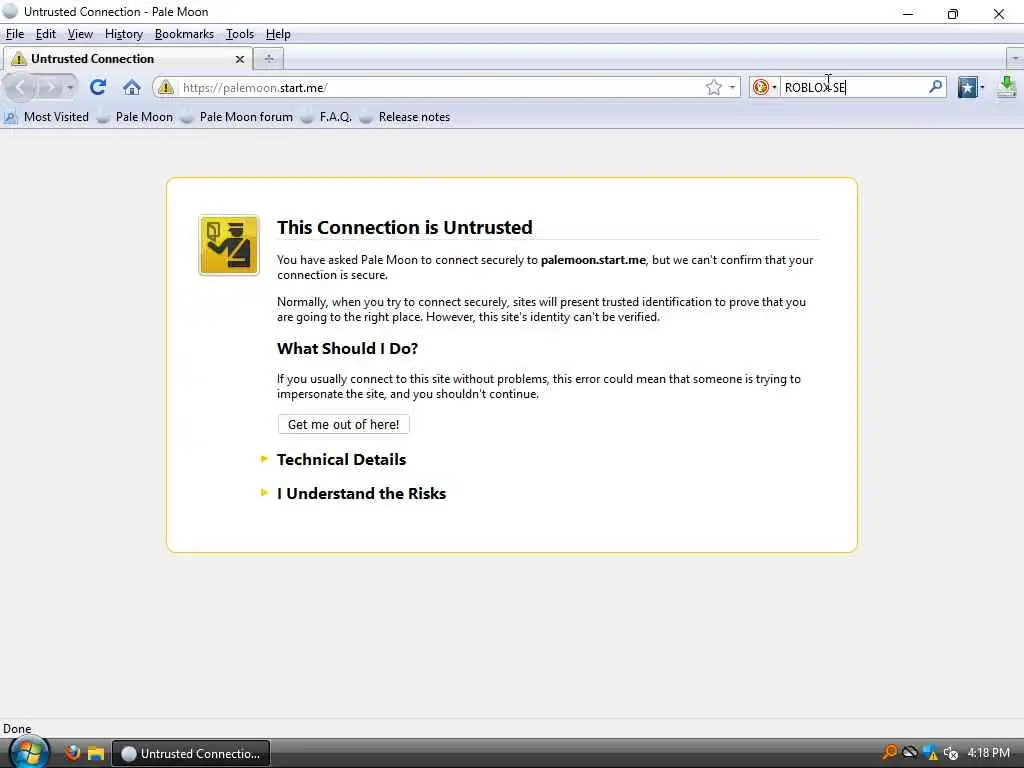Open the search engine selector dropdown
Screen dimensions: 1024x768
click(x=764, y=87)
